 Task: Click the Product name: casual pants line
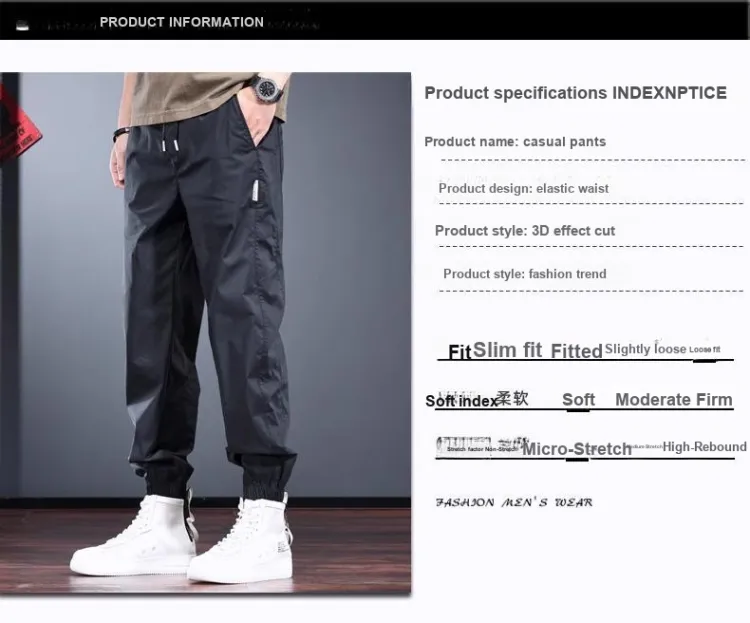[x=515, y=142]
